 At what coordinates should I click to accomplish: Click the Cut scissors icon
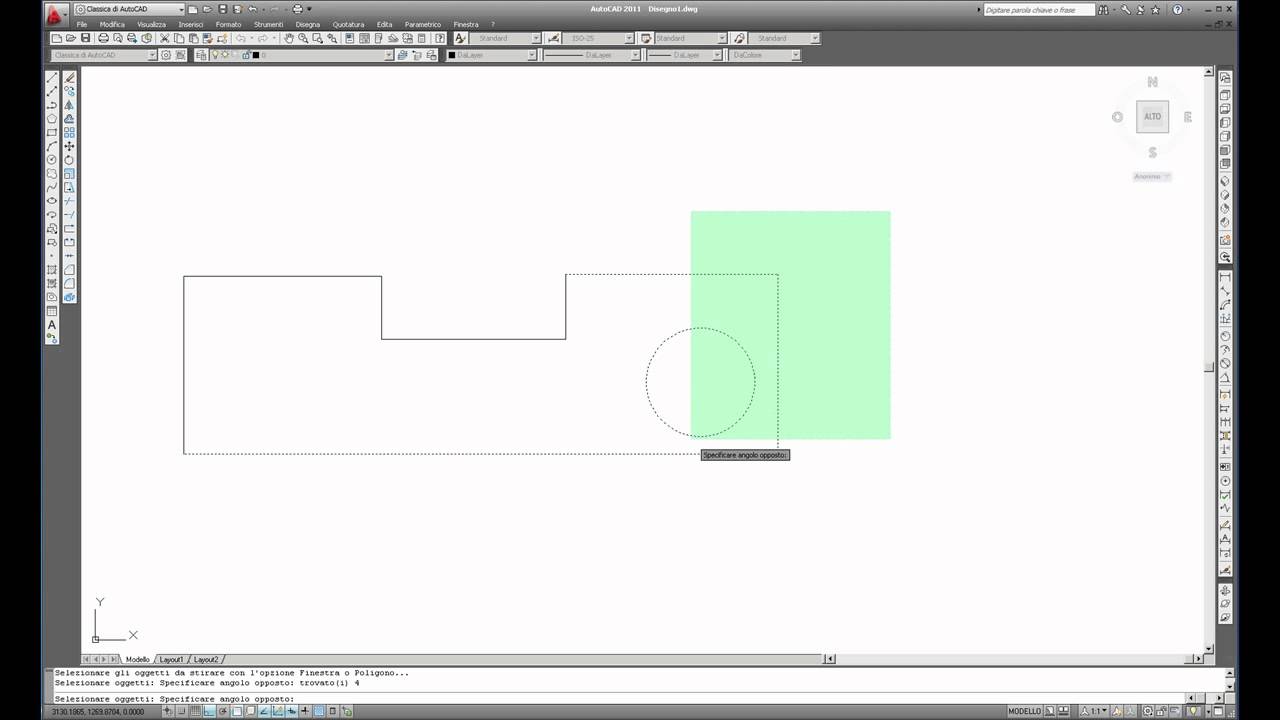click(164, 38)
